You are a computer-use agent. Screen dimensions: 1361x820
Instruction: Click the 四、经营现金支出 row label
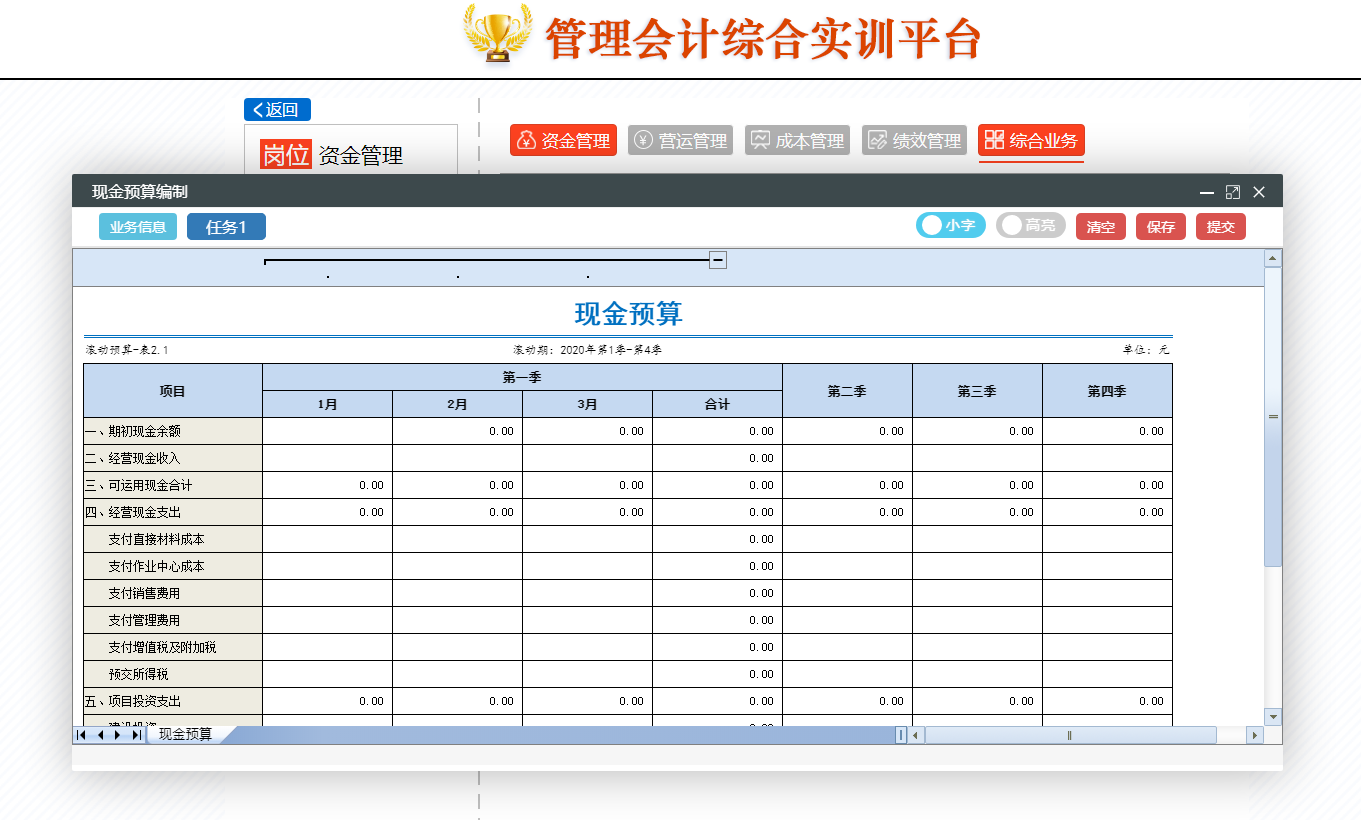173,512
